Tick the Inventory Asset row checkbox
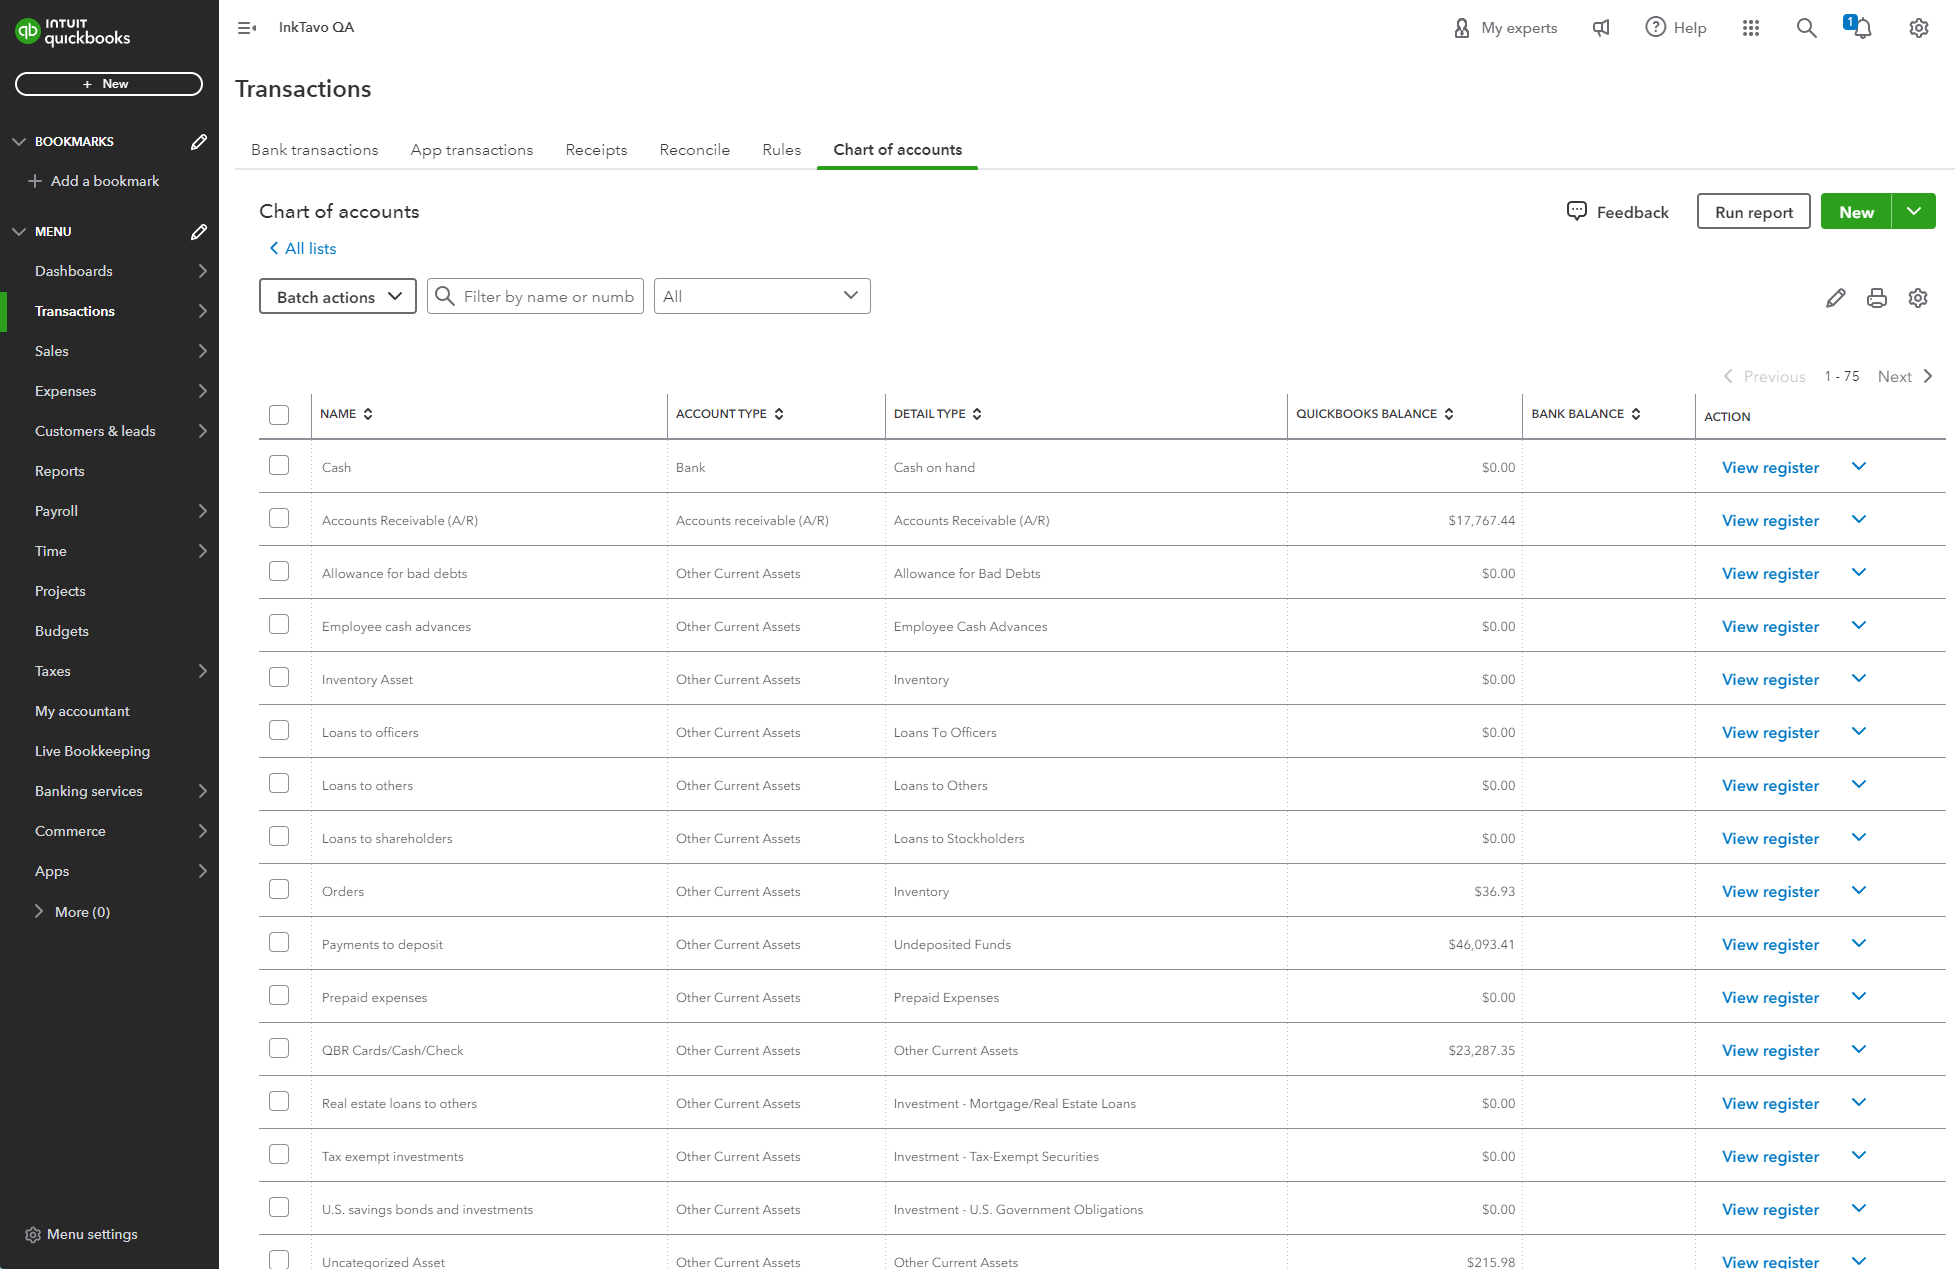This screenshot has width=1955, height=1269. pyautogui.click(x=279, y=678)
